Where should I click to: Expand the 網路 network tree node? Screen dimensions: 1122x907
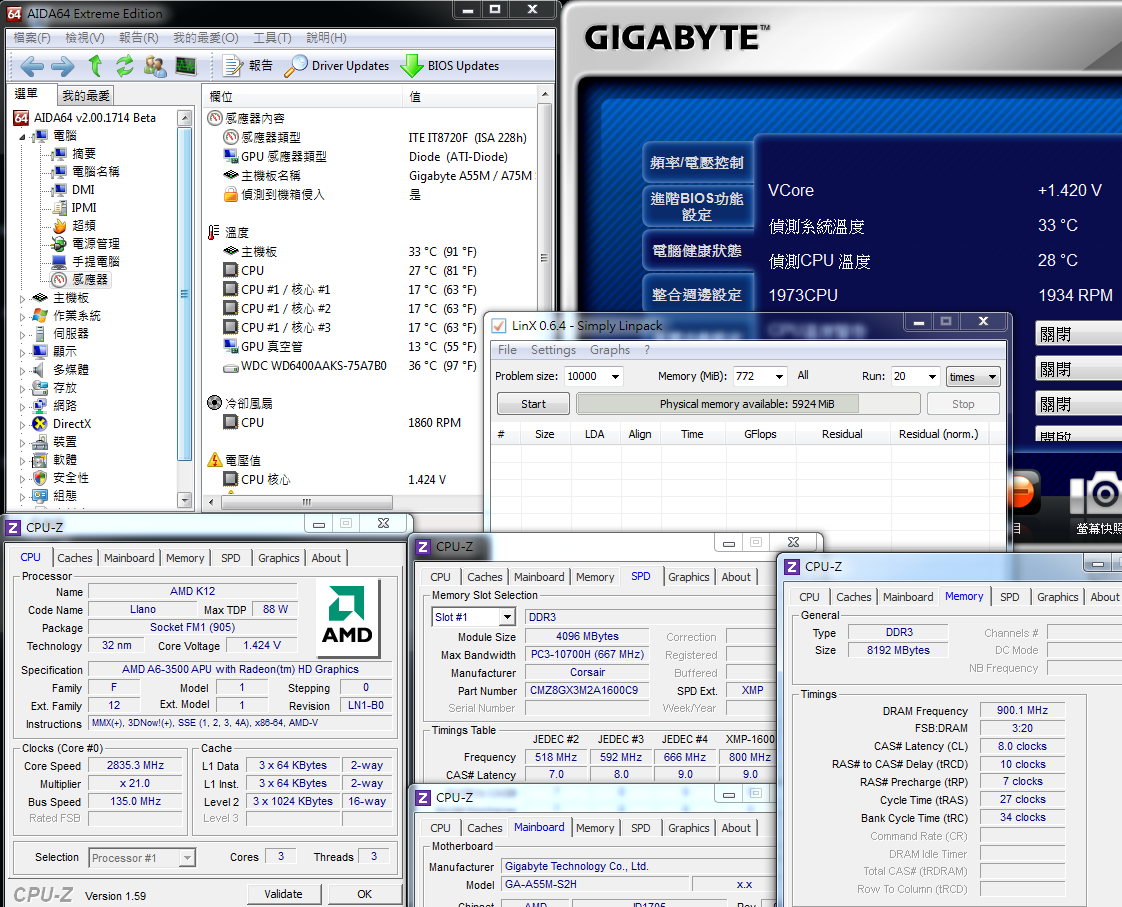[x=22, y=406]
